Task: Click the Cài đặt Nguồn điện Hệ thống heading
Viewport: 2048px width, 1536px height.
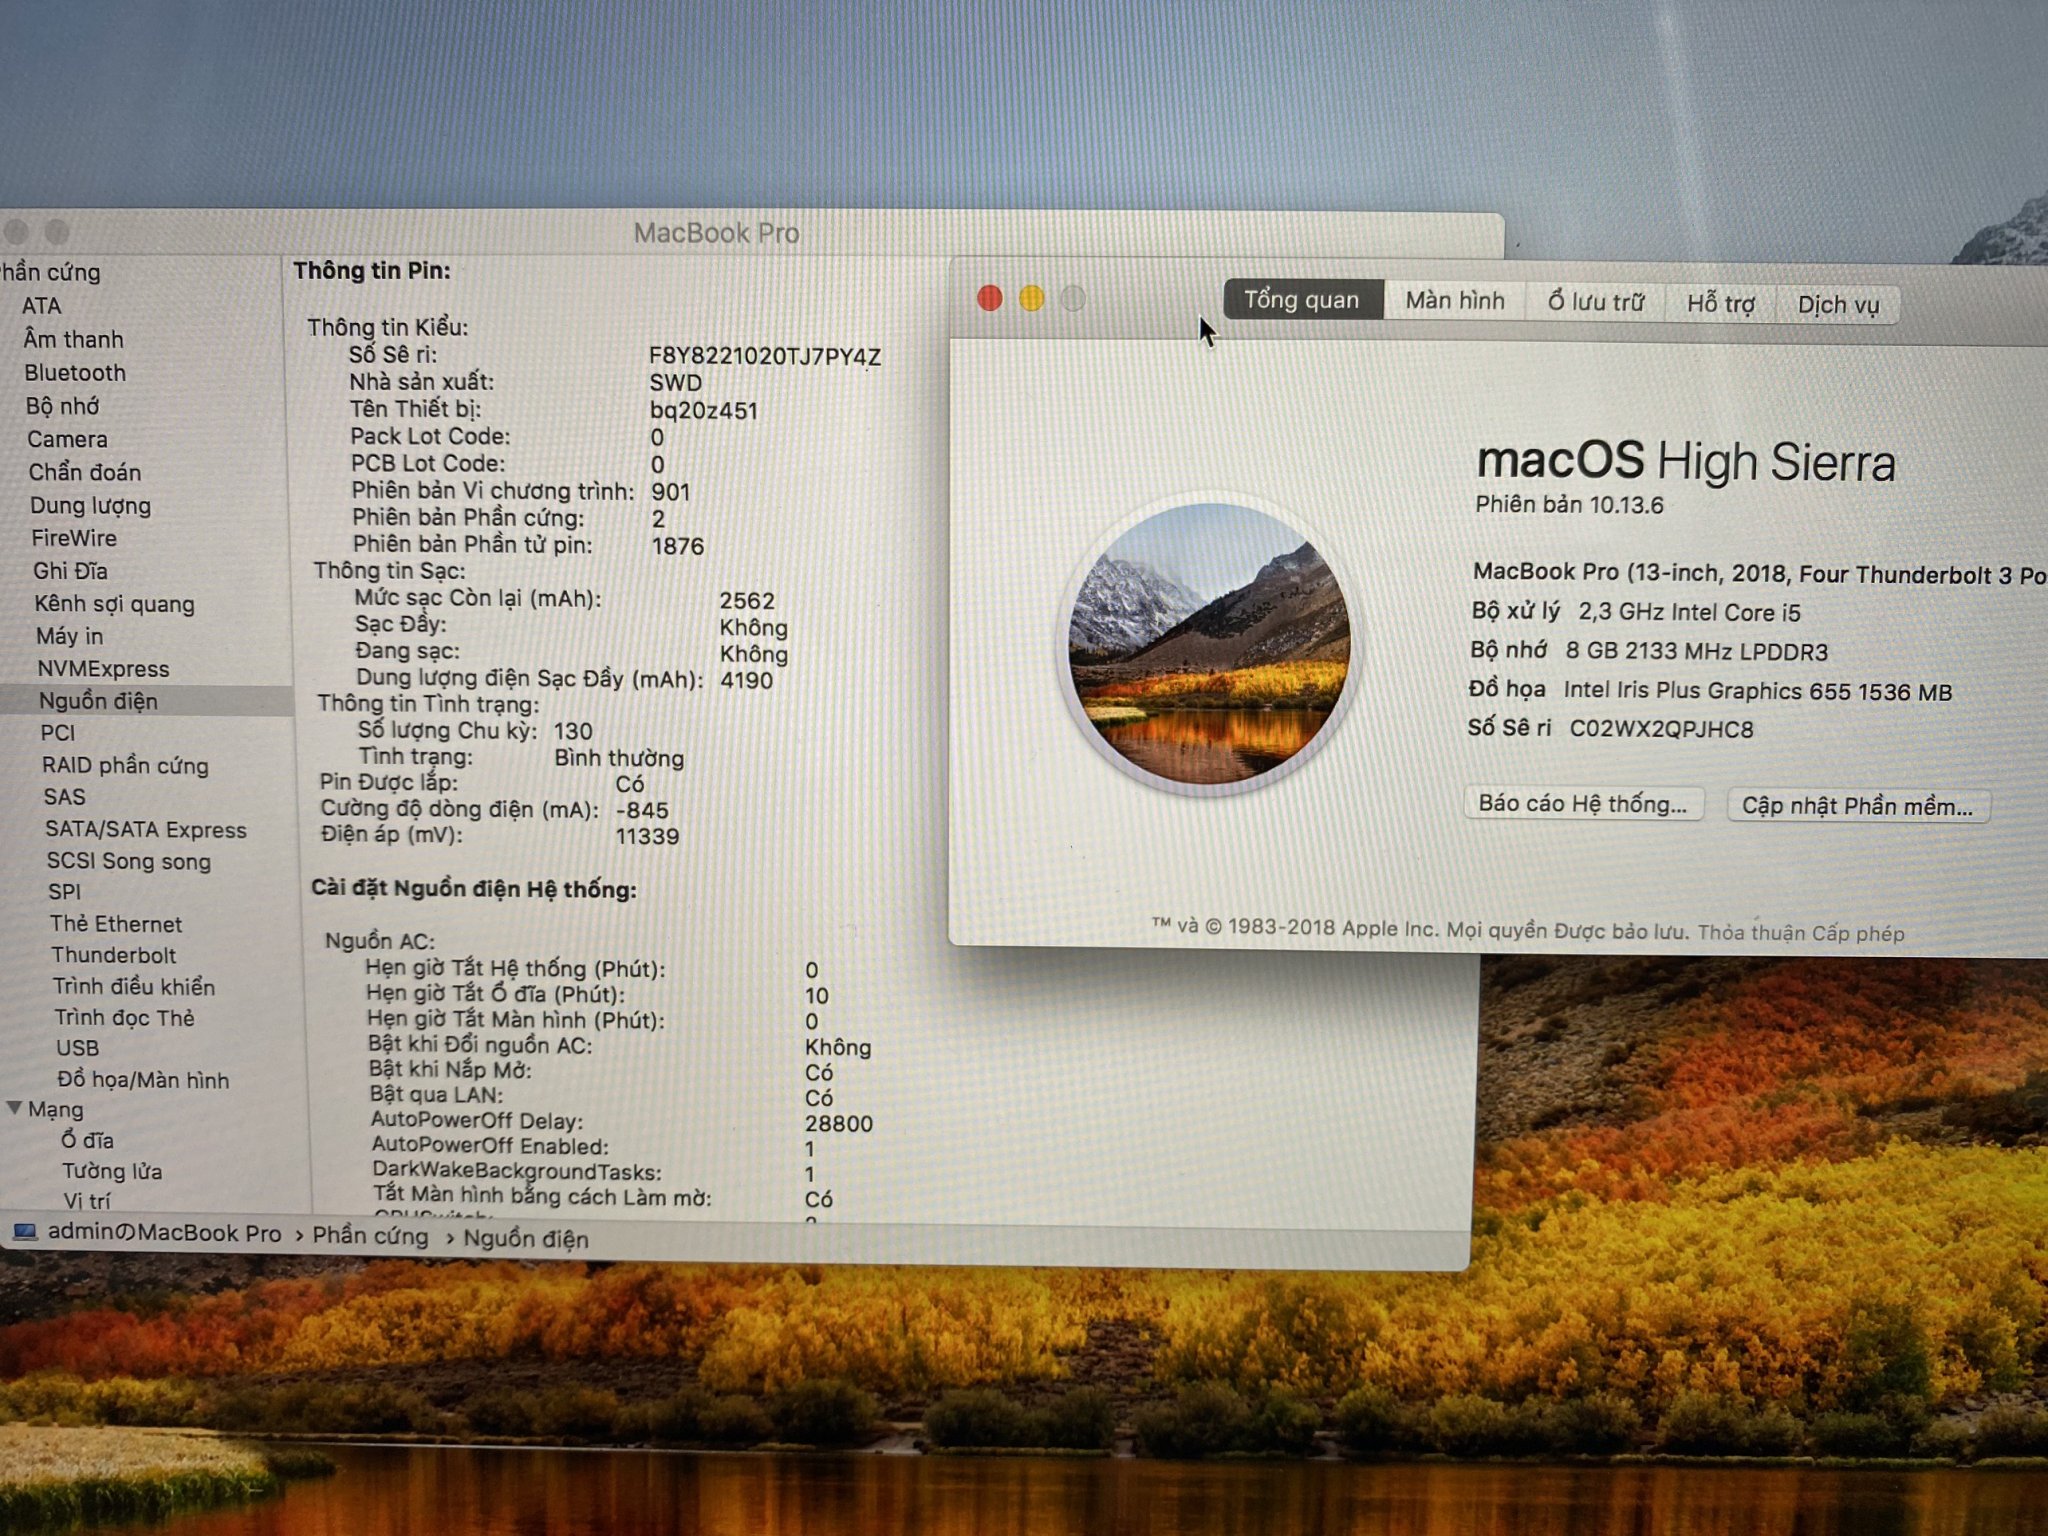Action: (x=474, y=889)
